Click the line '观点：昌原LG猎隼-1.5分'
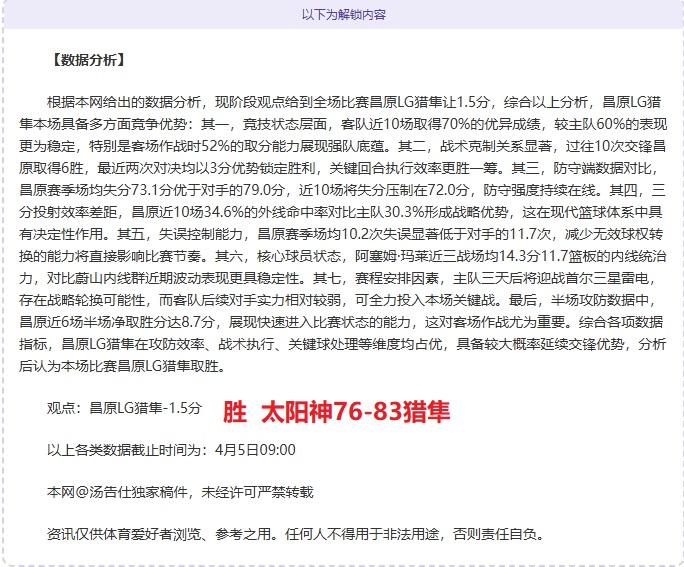 click(x=124, y=408)
